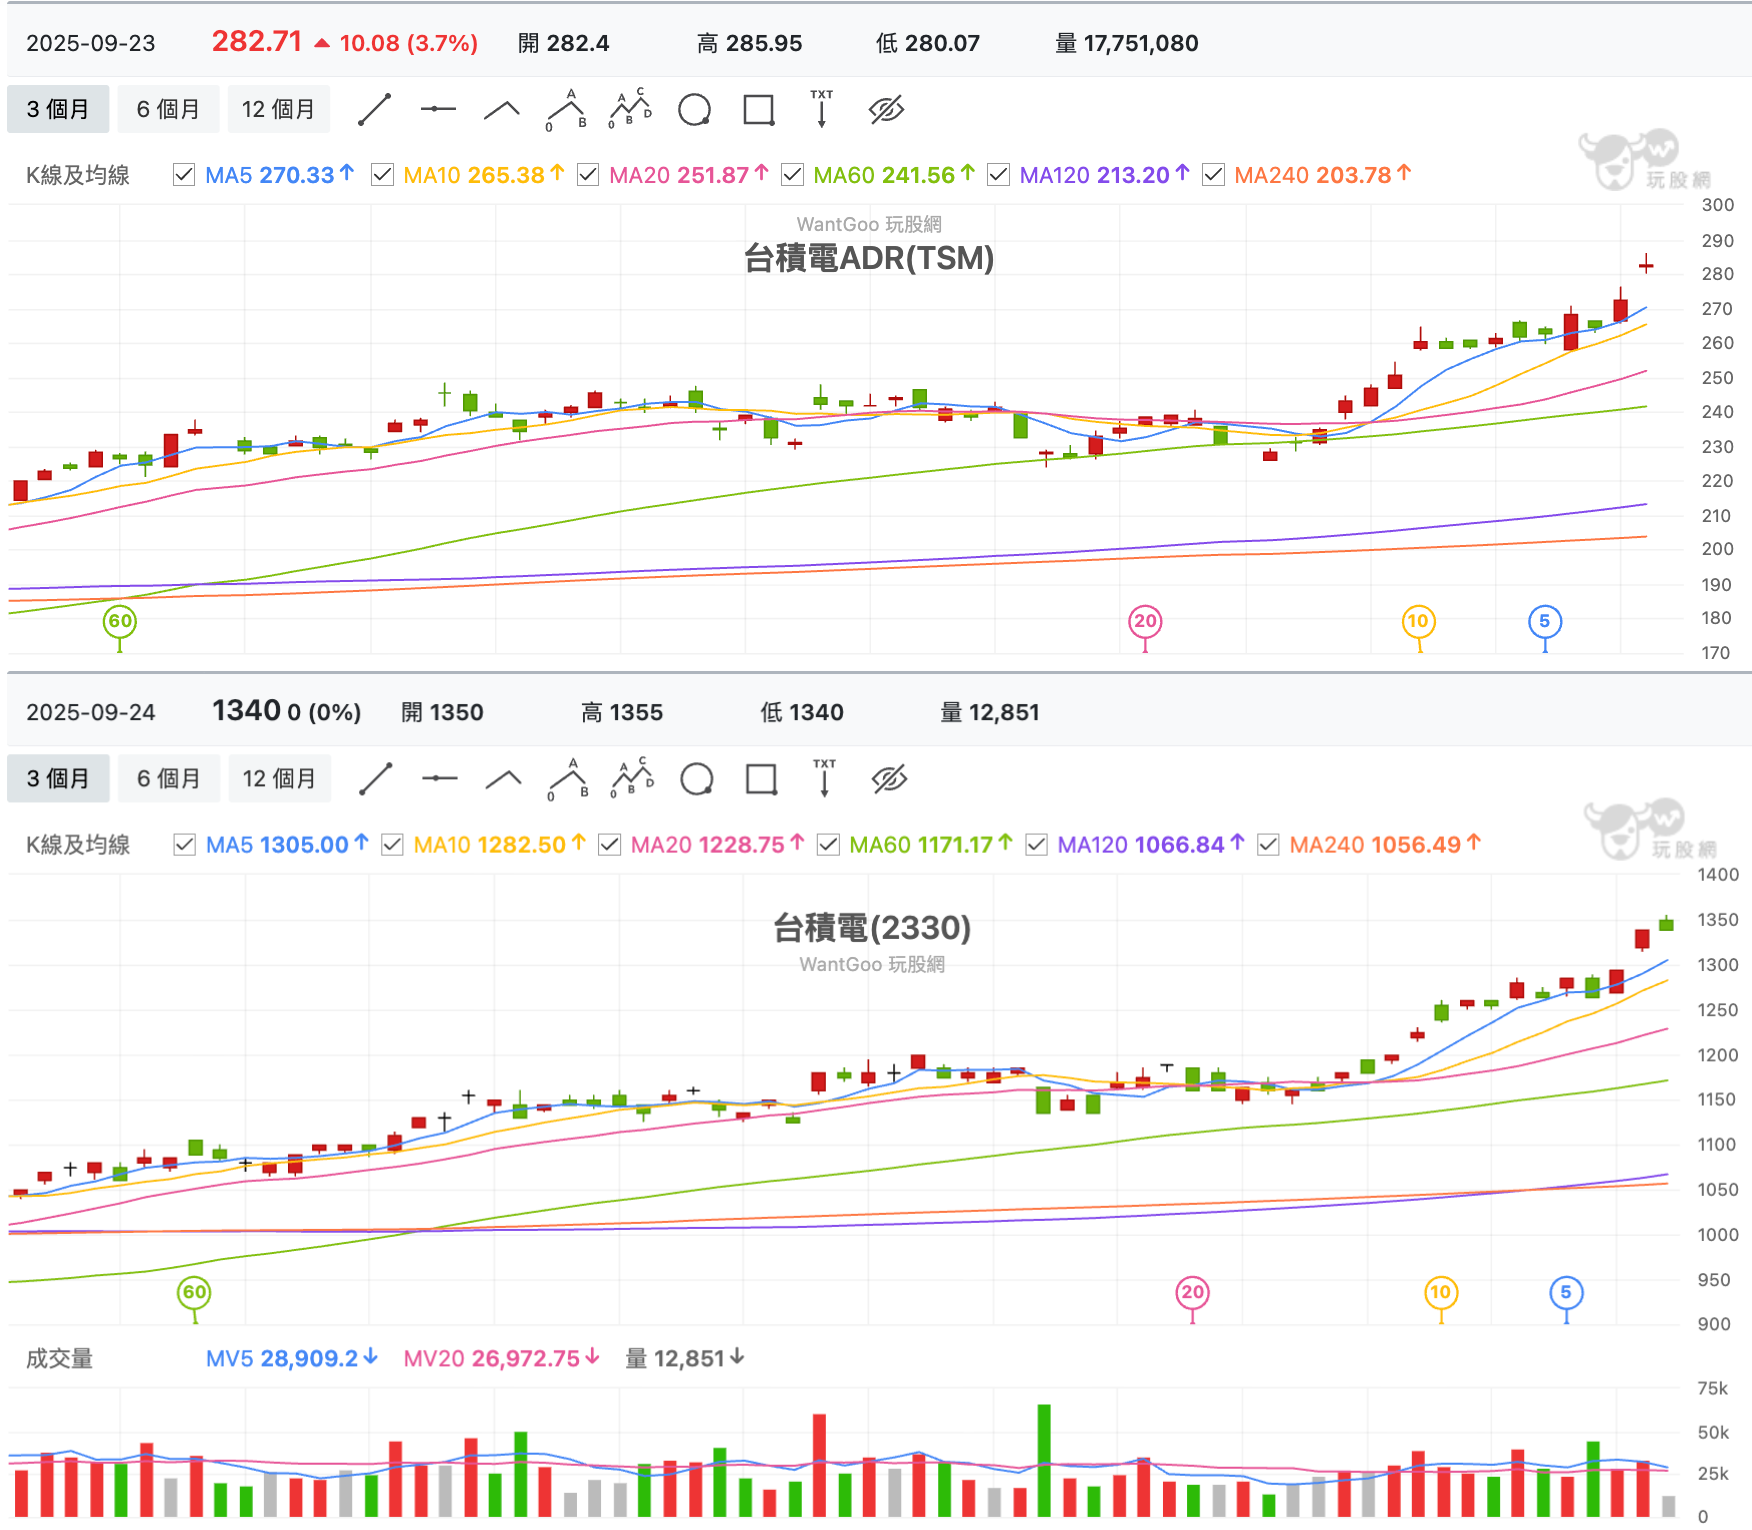Image resolution: width=1752 pixels, height=1530 pixels.
Task: Switch to the 6個月 period tab
Action: (168, 109)
